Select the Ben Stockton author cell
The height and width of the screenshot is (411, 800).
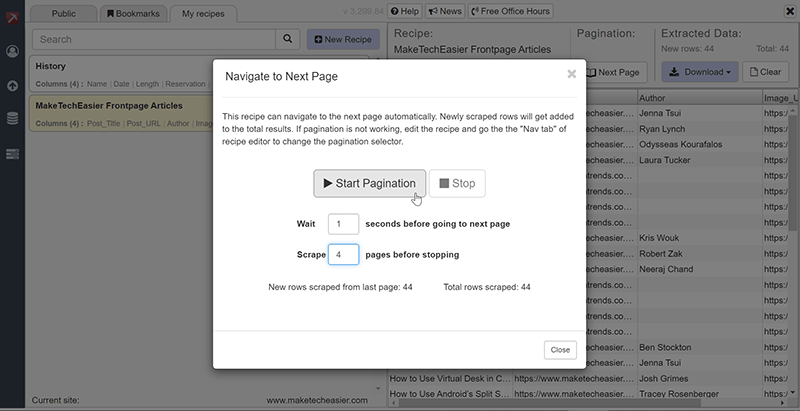pyautogui.click(x=699, y=347)
